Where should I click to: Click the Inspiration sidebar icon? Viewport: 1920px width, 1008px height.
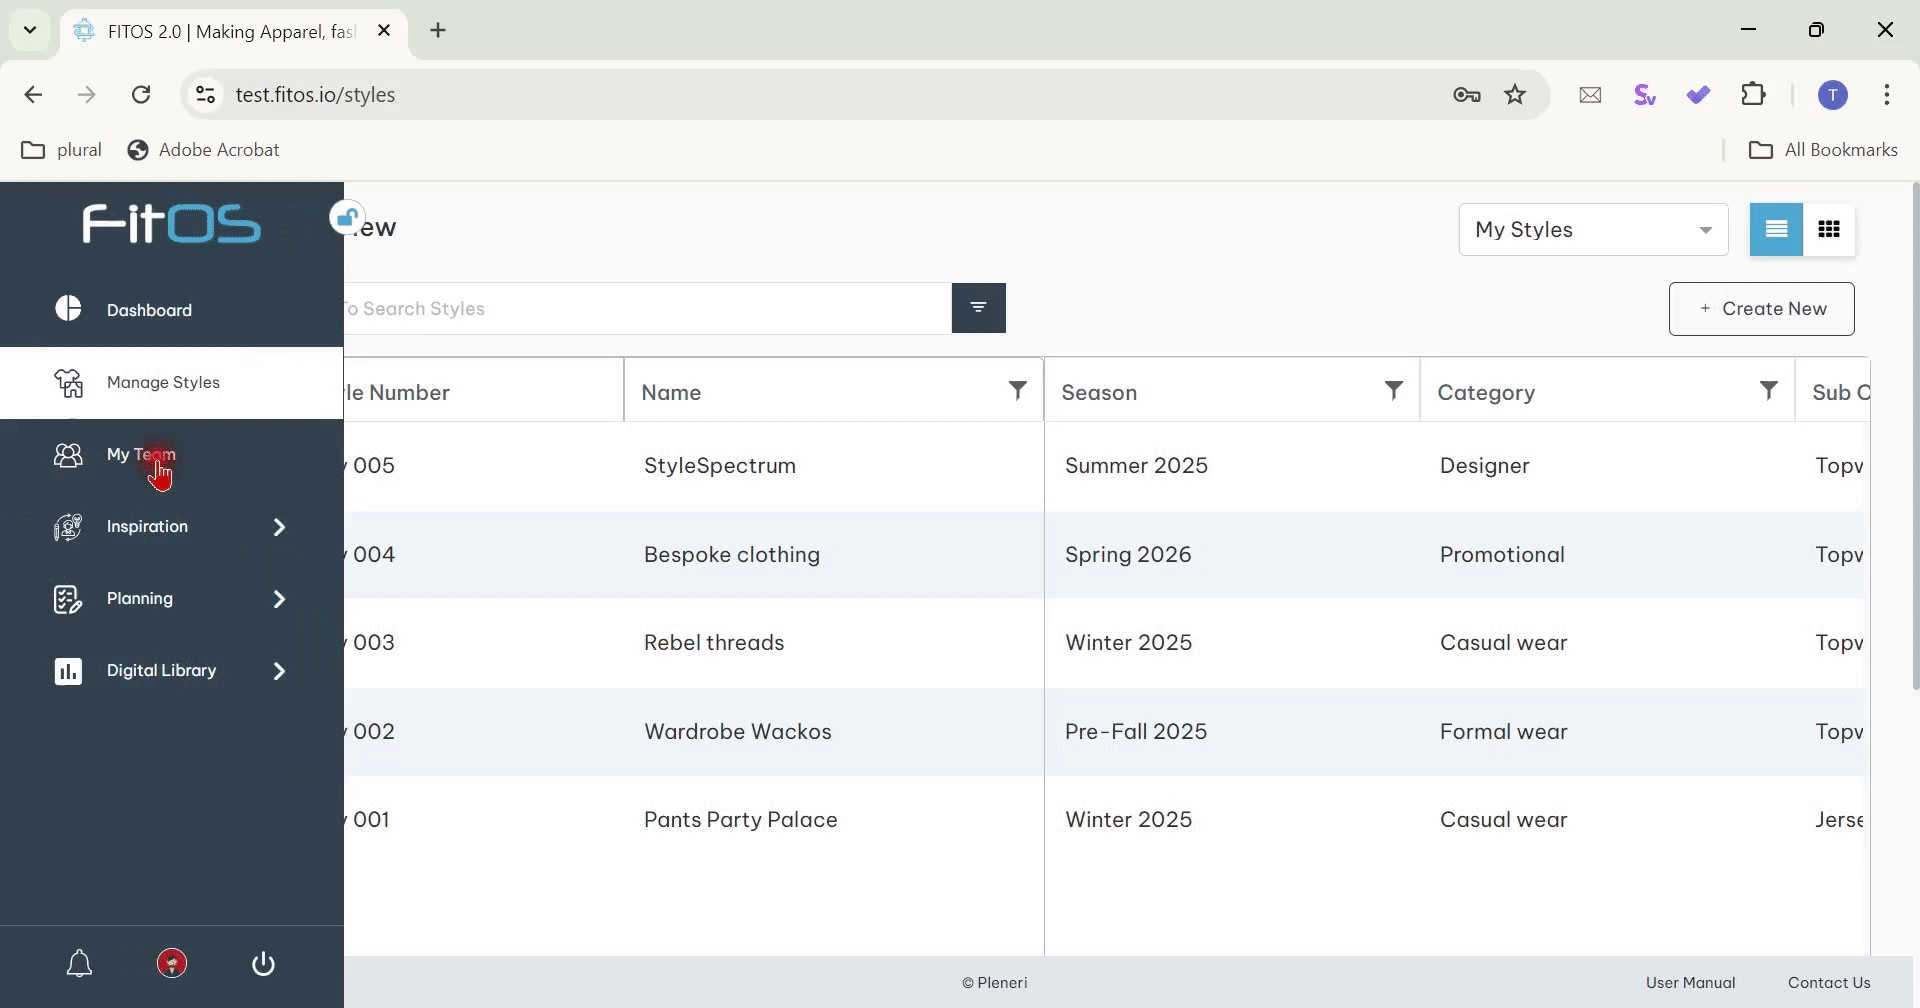(68, 527)
